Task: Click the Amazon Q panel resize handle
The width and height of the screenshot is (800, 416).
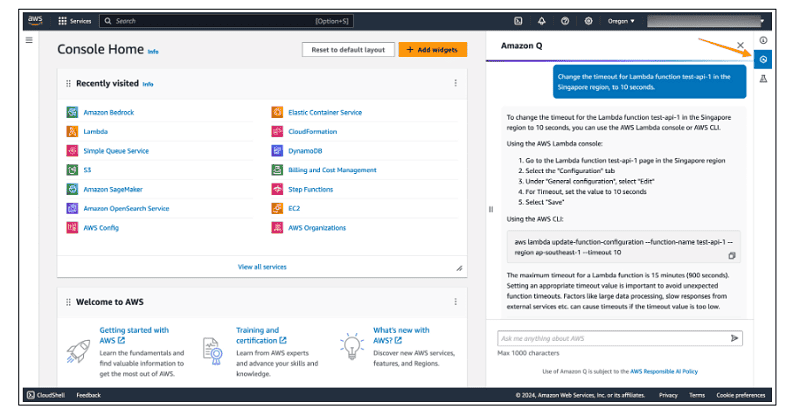Action: 491,209
